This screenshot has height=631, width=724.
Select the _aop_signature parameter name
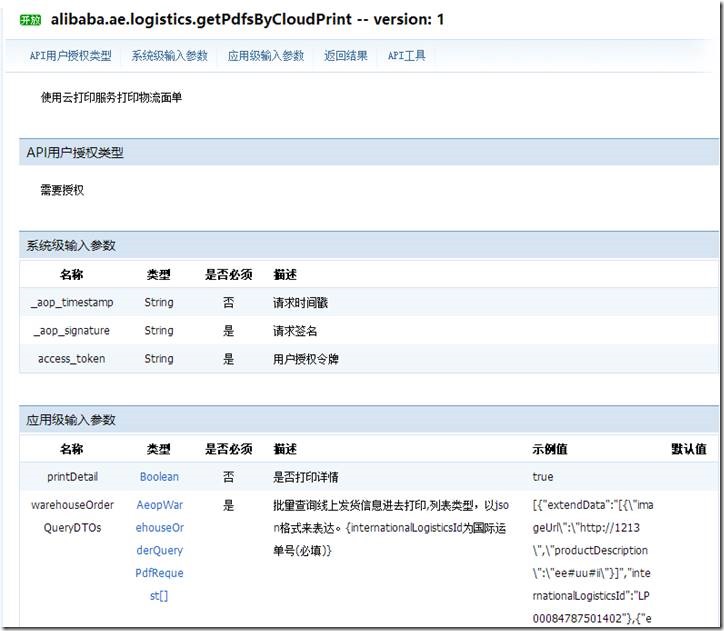[72, 331]
